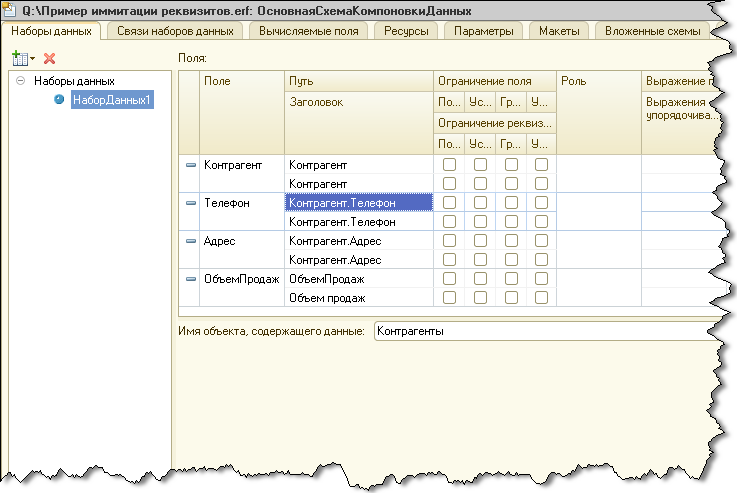
Task: Click the window icon in the title bar
Action: [x=10, y=9]
